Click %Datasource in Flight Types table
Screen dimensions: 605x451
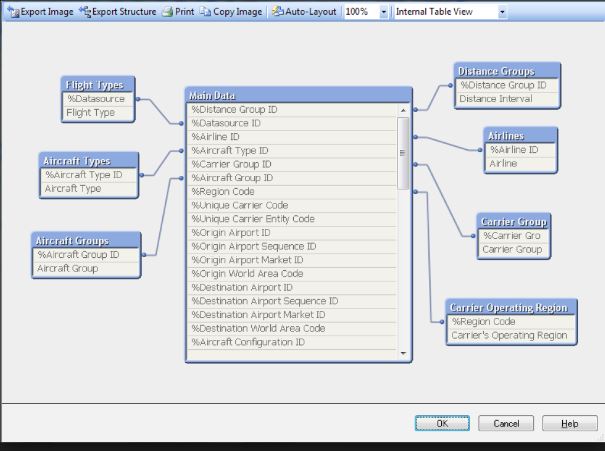click(98, 99)
